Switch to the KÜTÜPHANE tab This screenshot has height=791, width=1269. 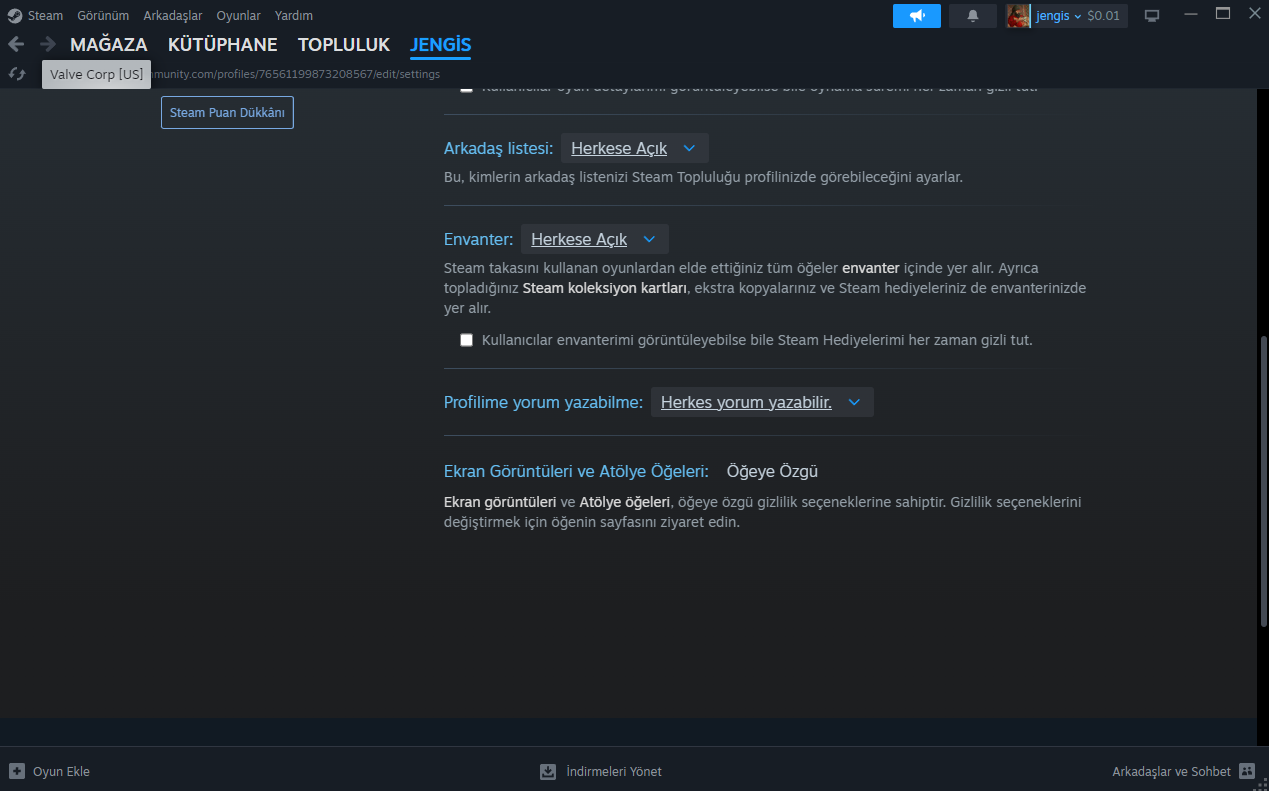[223, 45]
